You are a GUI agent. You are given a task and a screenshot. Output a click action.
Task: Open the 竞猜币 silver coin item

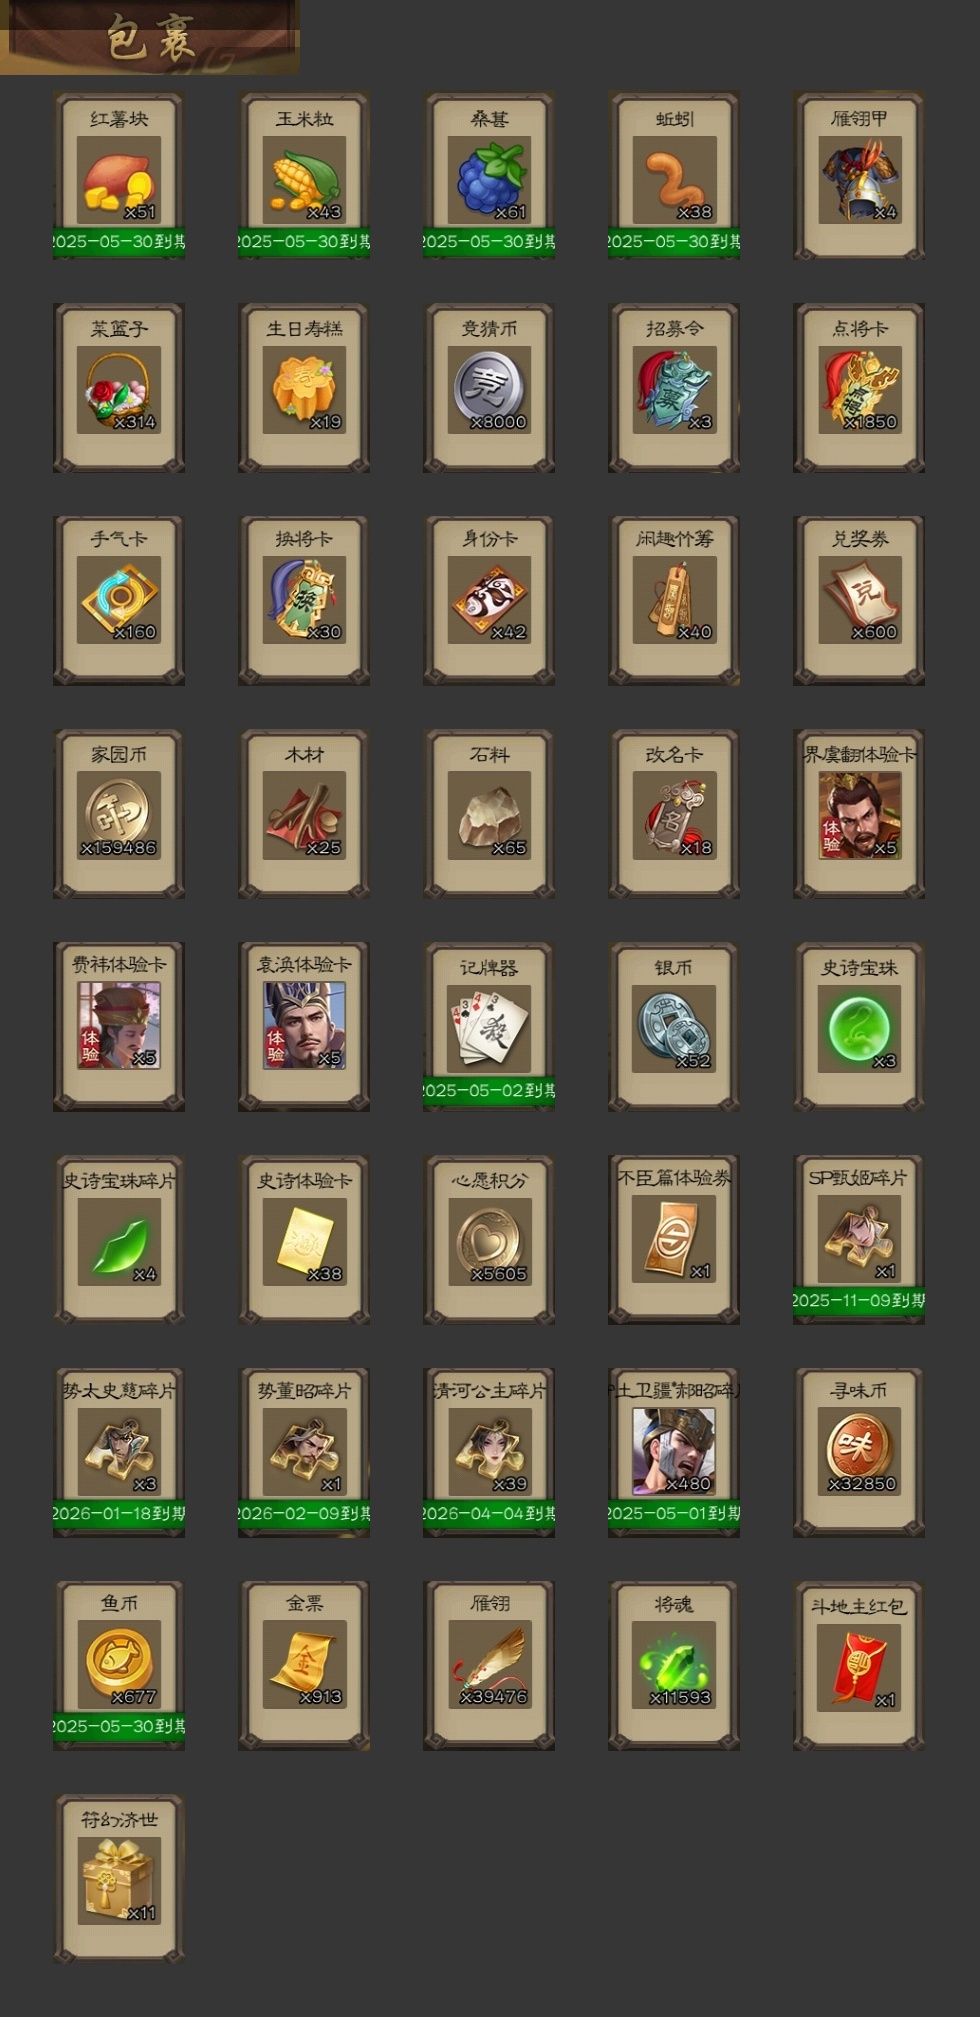pos(489,388)
